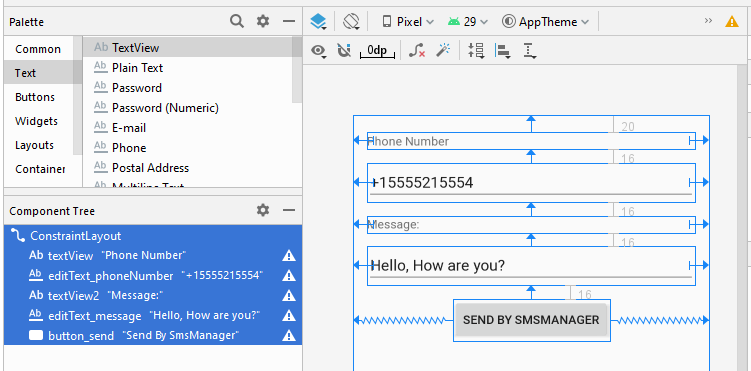Open the Palette settings gear

point(262,21)
